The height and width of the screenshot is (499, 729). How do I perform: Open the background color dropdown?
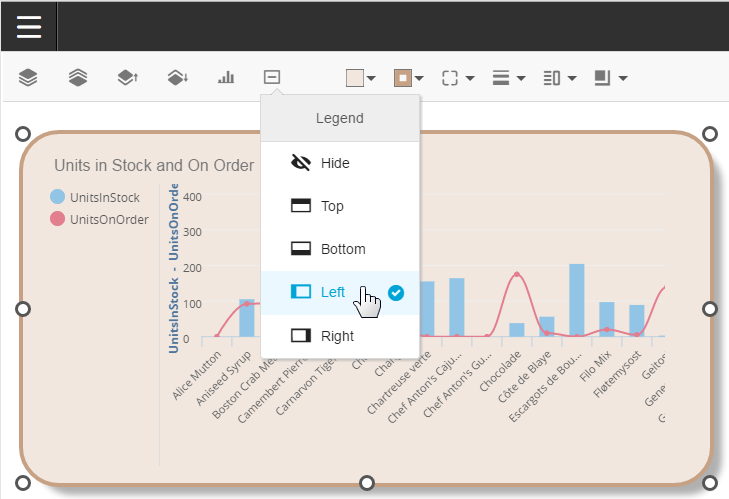click(360, 78)
